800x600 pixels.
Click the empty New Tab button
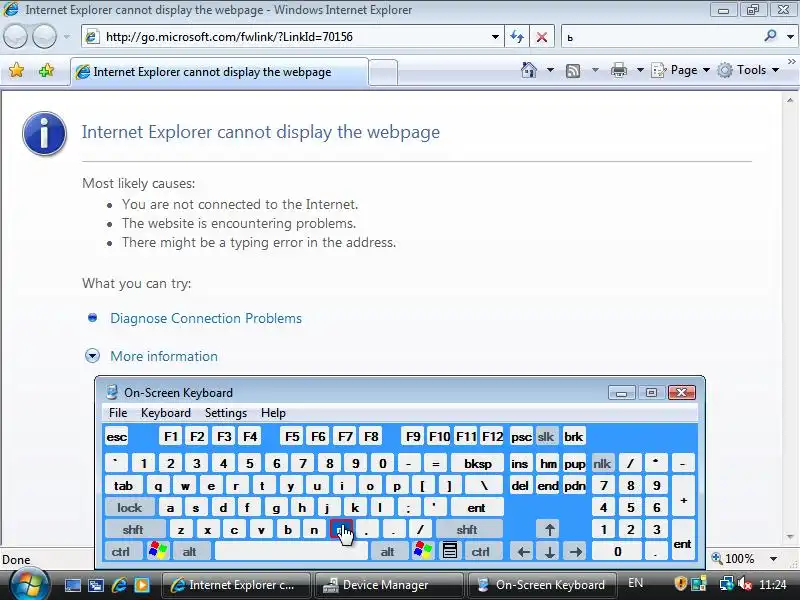383,72
